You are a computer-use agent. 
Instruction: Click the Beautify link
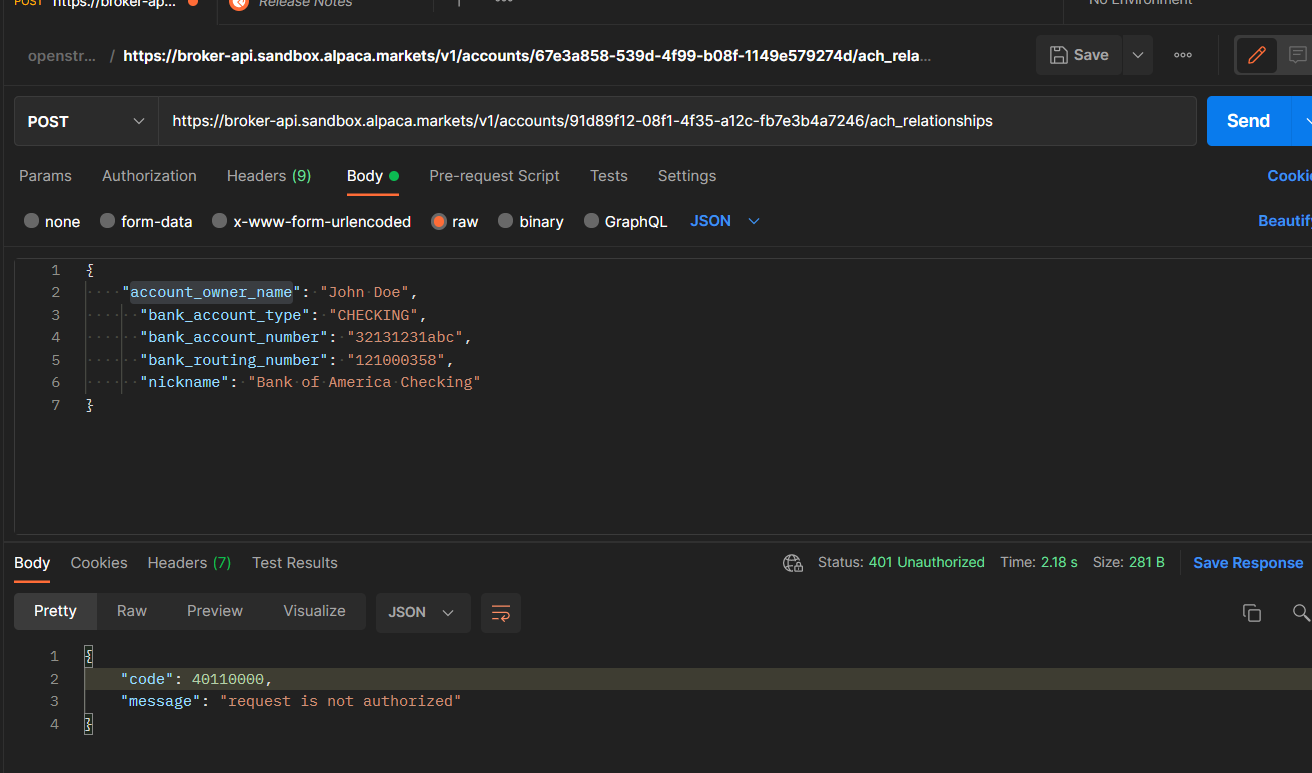[1285, 221]
